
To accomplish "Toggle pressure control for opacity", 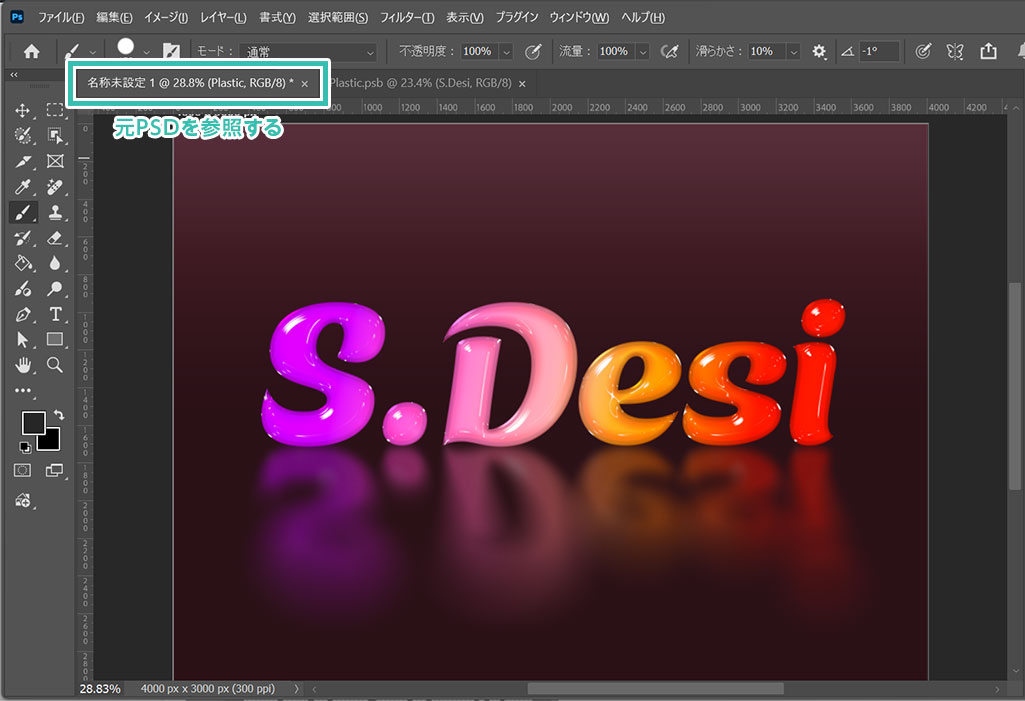I will (x=533, y=51).
